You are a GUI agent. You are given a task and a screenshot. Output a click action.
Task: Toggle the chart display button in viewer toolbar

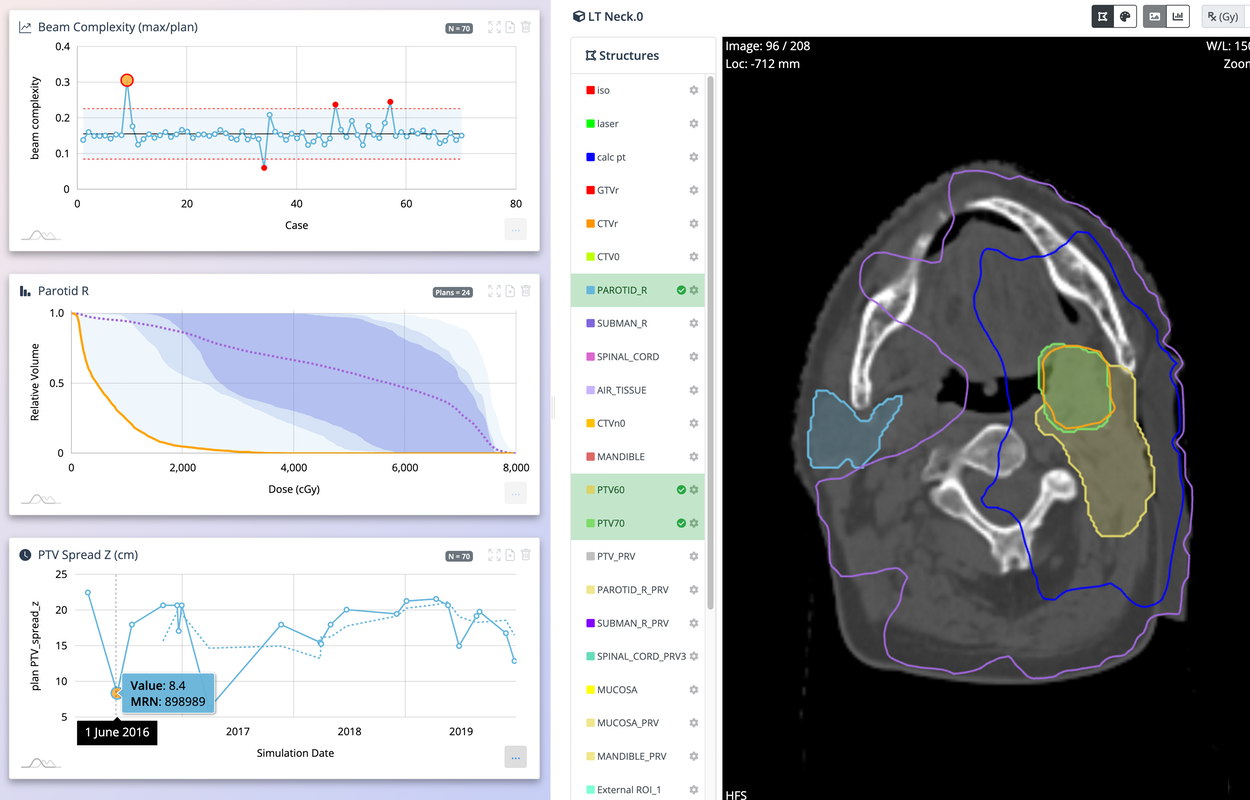click(1178, 16)
